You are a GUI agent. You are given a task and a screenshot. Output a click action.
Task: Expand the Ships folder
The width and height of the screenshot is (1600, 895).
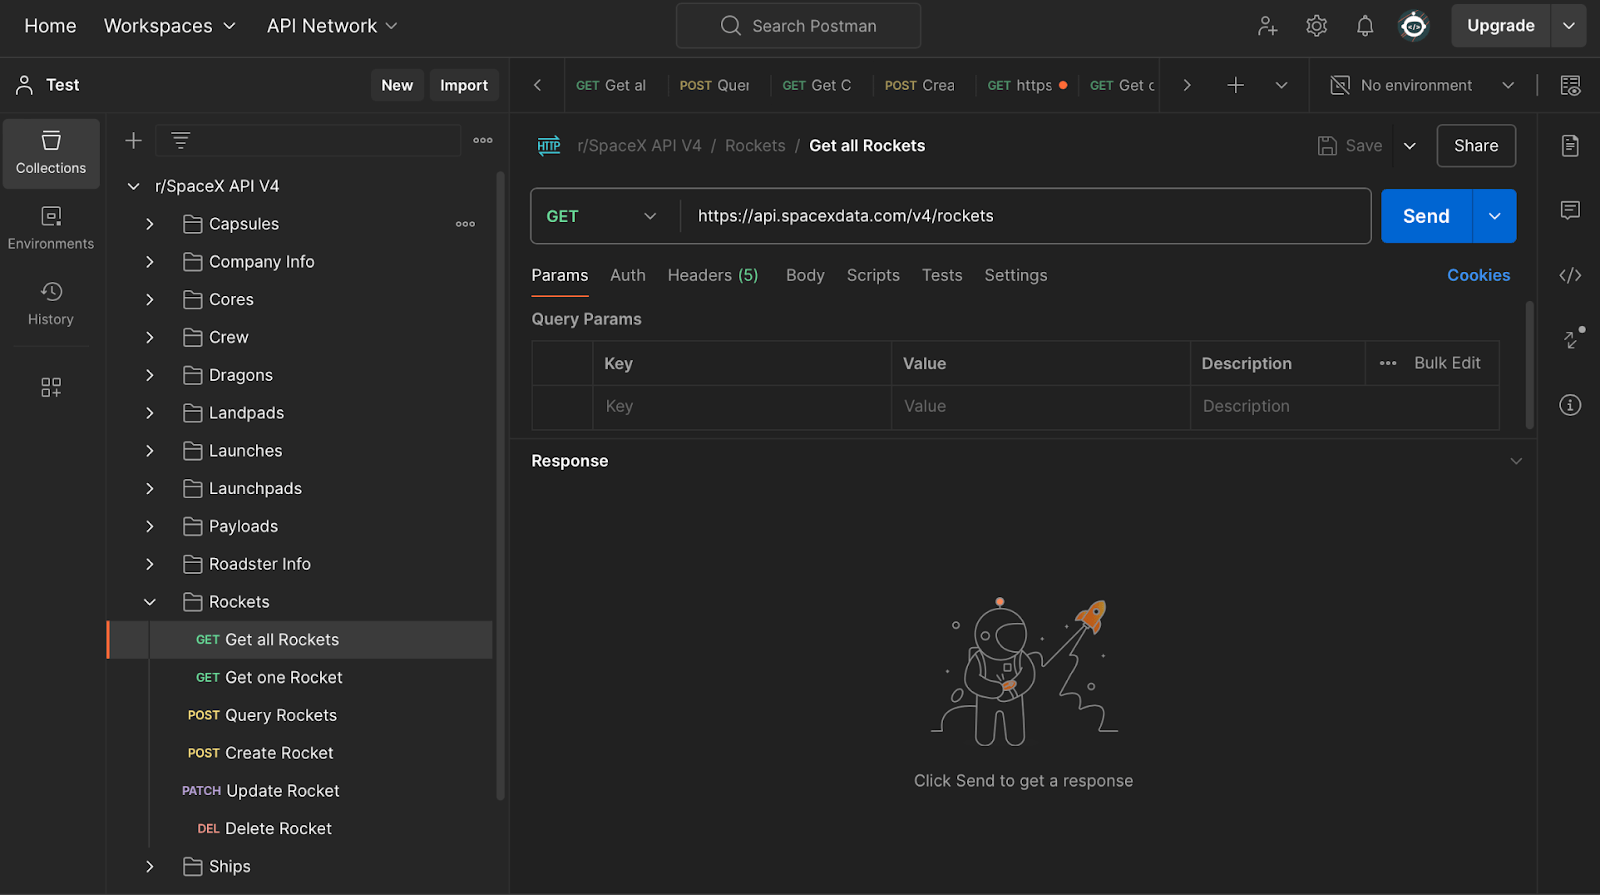pos(150,866)
